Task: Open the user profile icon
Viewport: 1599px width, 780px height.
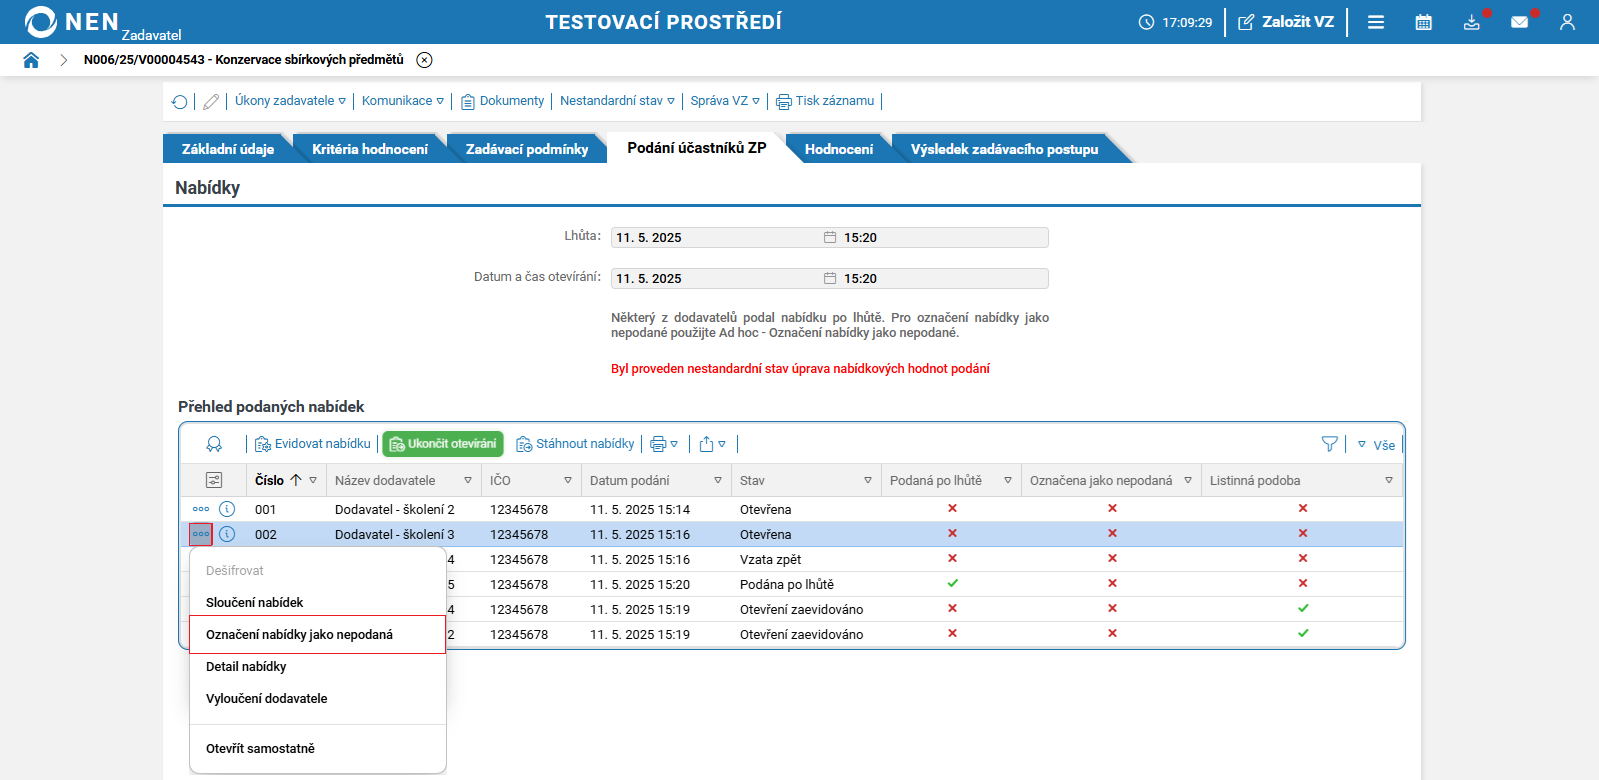Action: 1567,22
